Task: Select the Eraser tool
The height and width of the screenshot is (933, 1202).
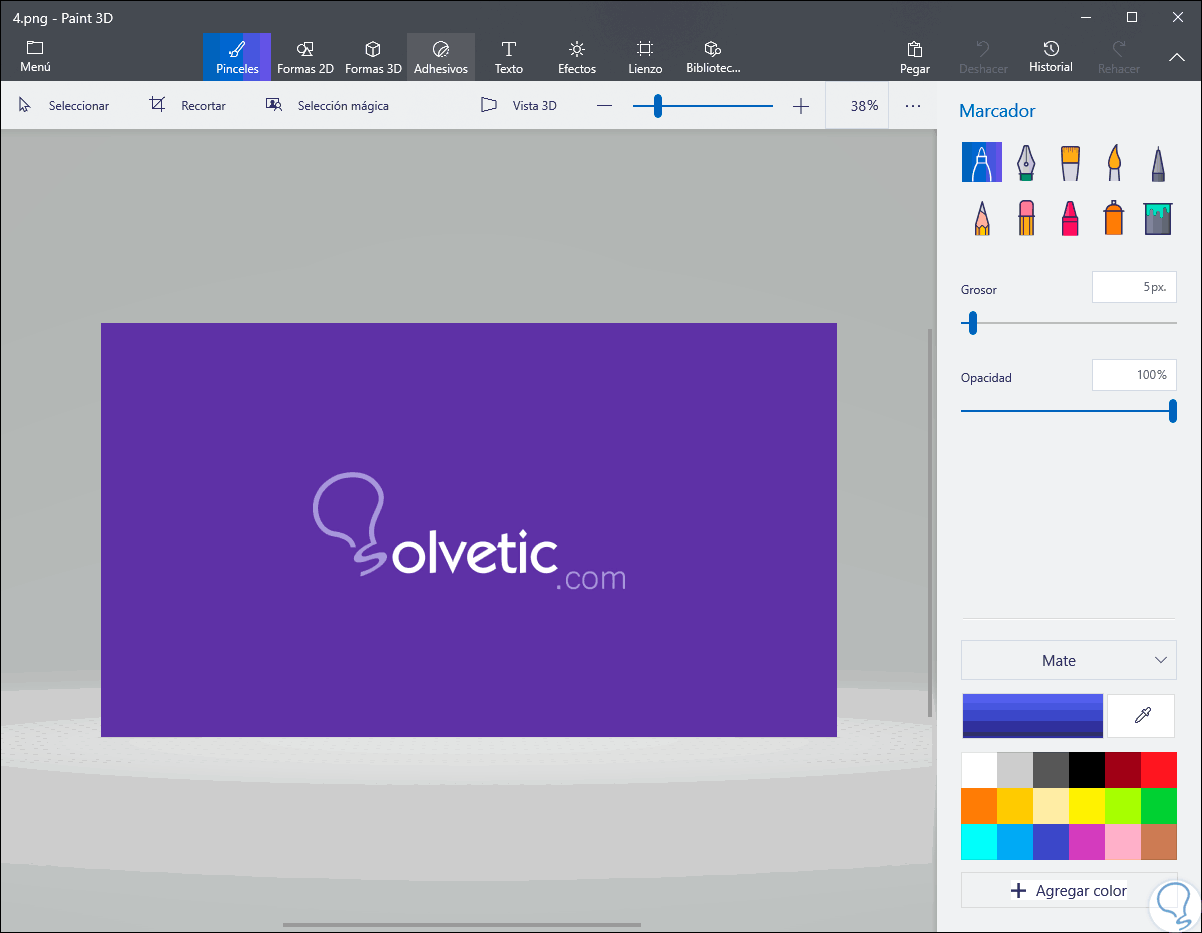Action: click(1026, 217)
